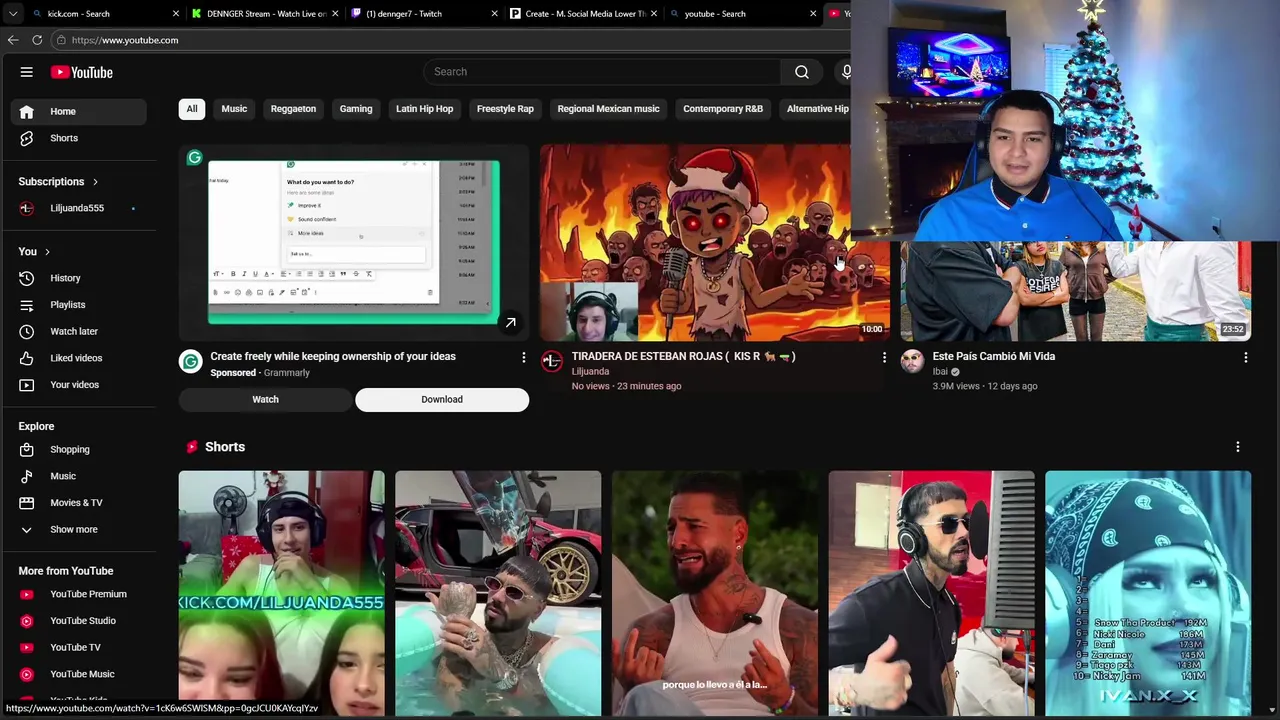Viewport: 1280px width, 720px height.
Task: Open the Liljuanda channel name under video
Action: tap(590, 371)
